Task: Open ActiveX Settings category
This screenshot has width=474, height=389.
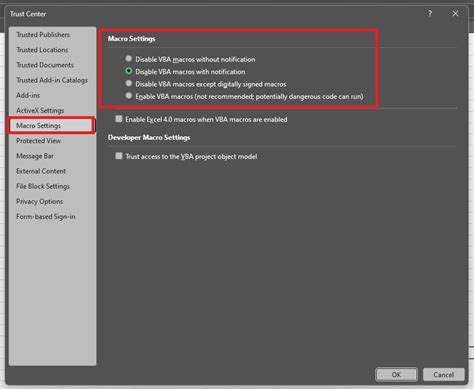Action: point(40,110)
